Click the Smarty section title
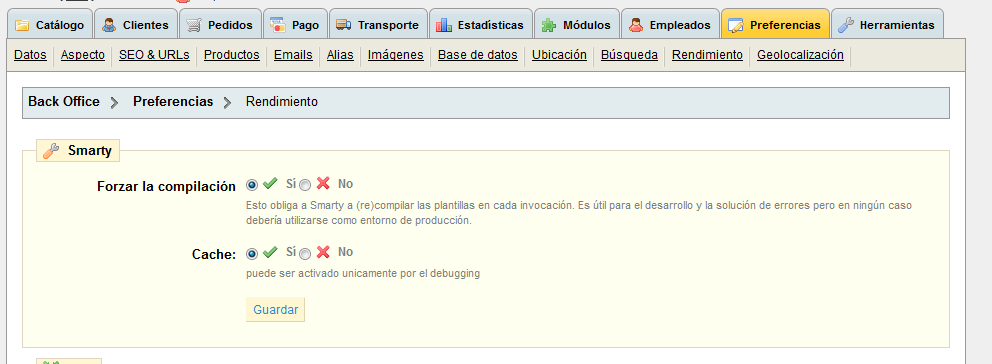The height and width of the screenshot is (364, 992). pyautogui.click(x=90, y=151)
